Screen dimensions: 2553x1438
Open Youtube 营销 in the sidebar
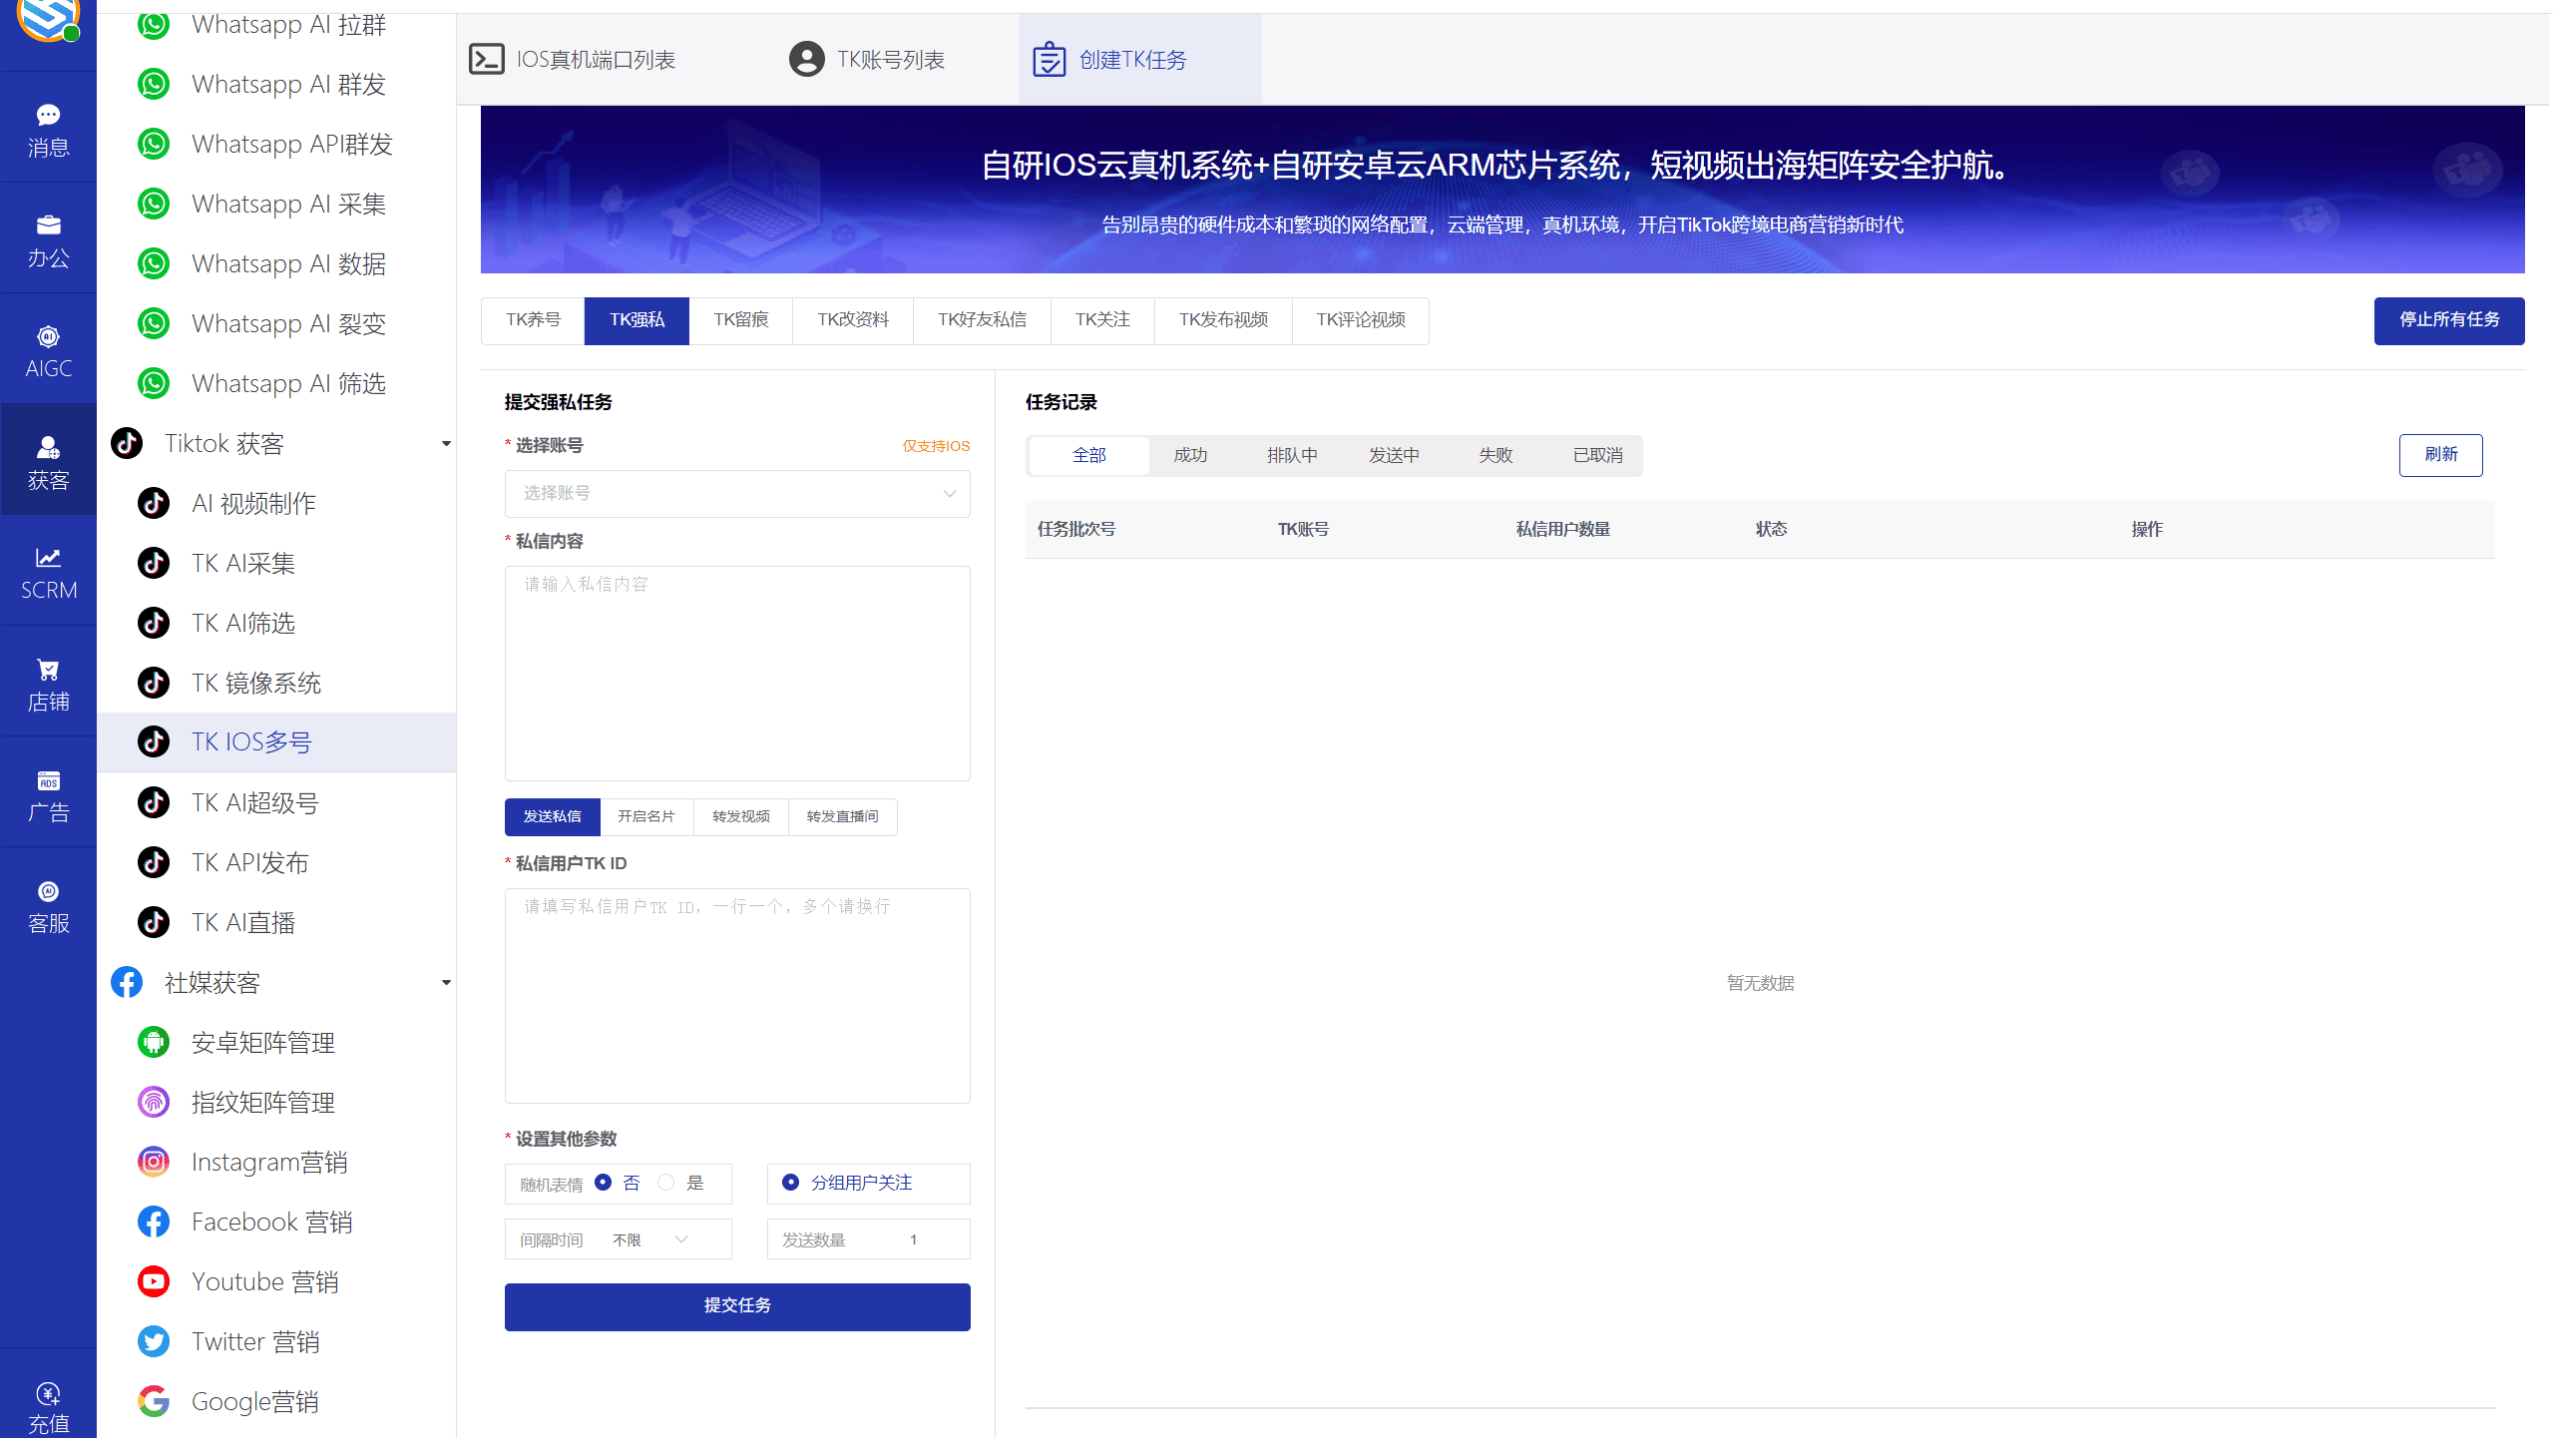click(x=264, y=1281)
